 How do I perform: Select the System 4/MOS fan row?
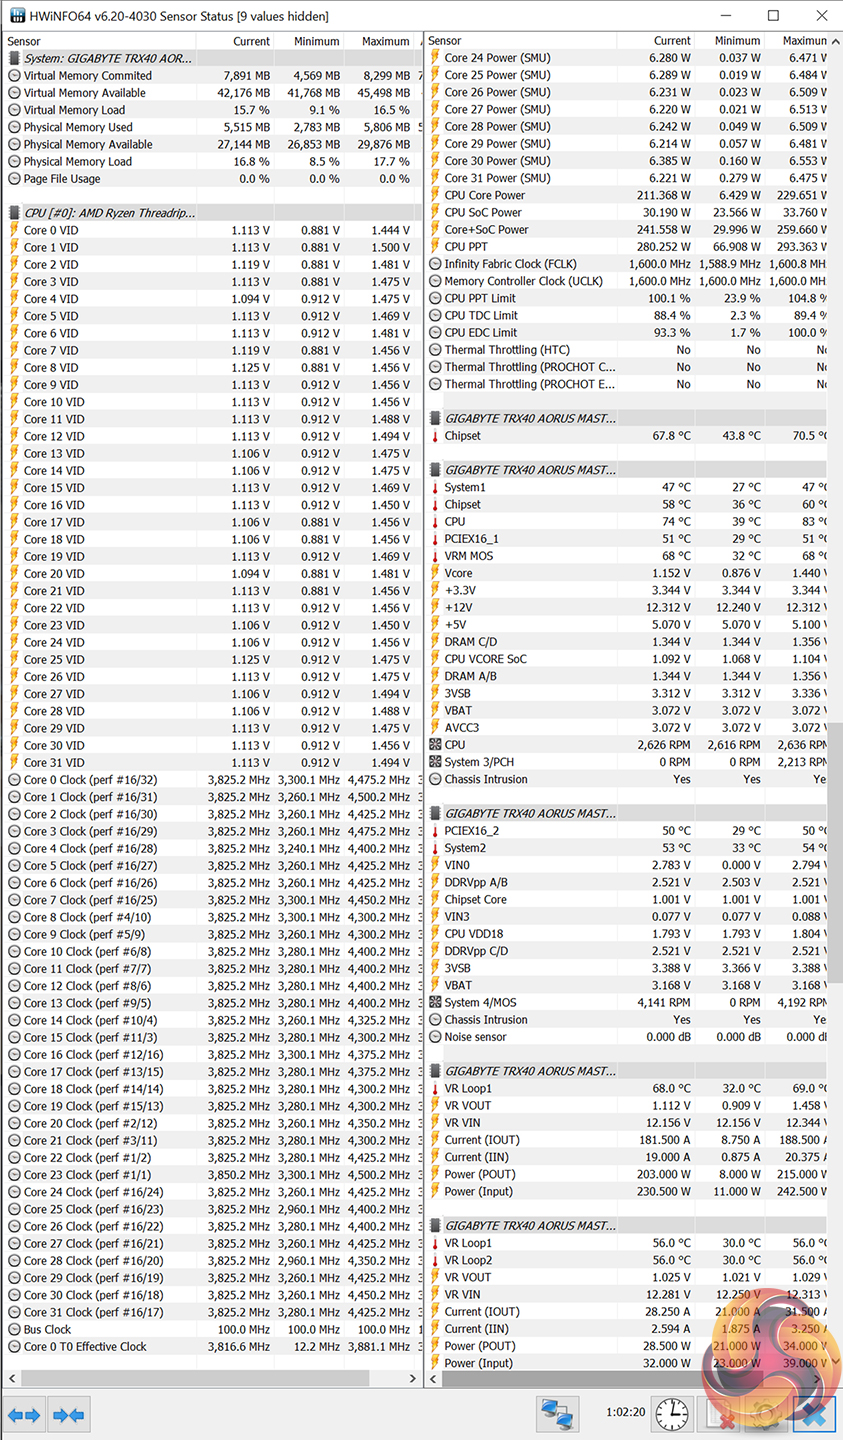pos(628,1002)
